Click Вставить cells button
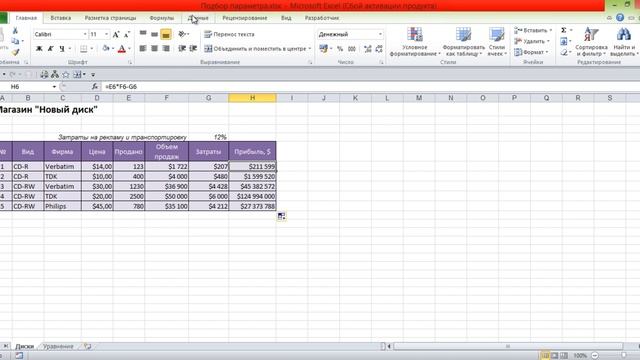640x360 pixels. coord(533,31)
